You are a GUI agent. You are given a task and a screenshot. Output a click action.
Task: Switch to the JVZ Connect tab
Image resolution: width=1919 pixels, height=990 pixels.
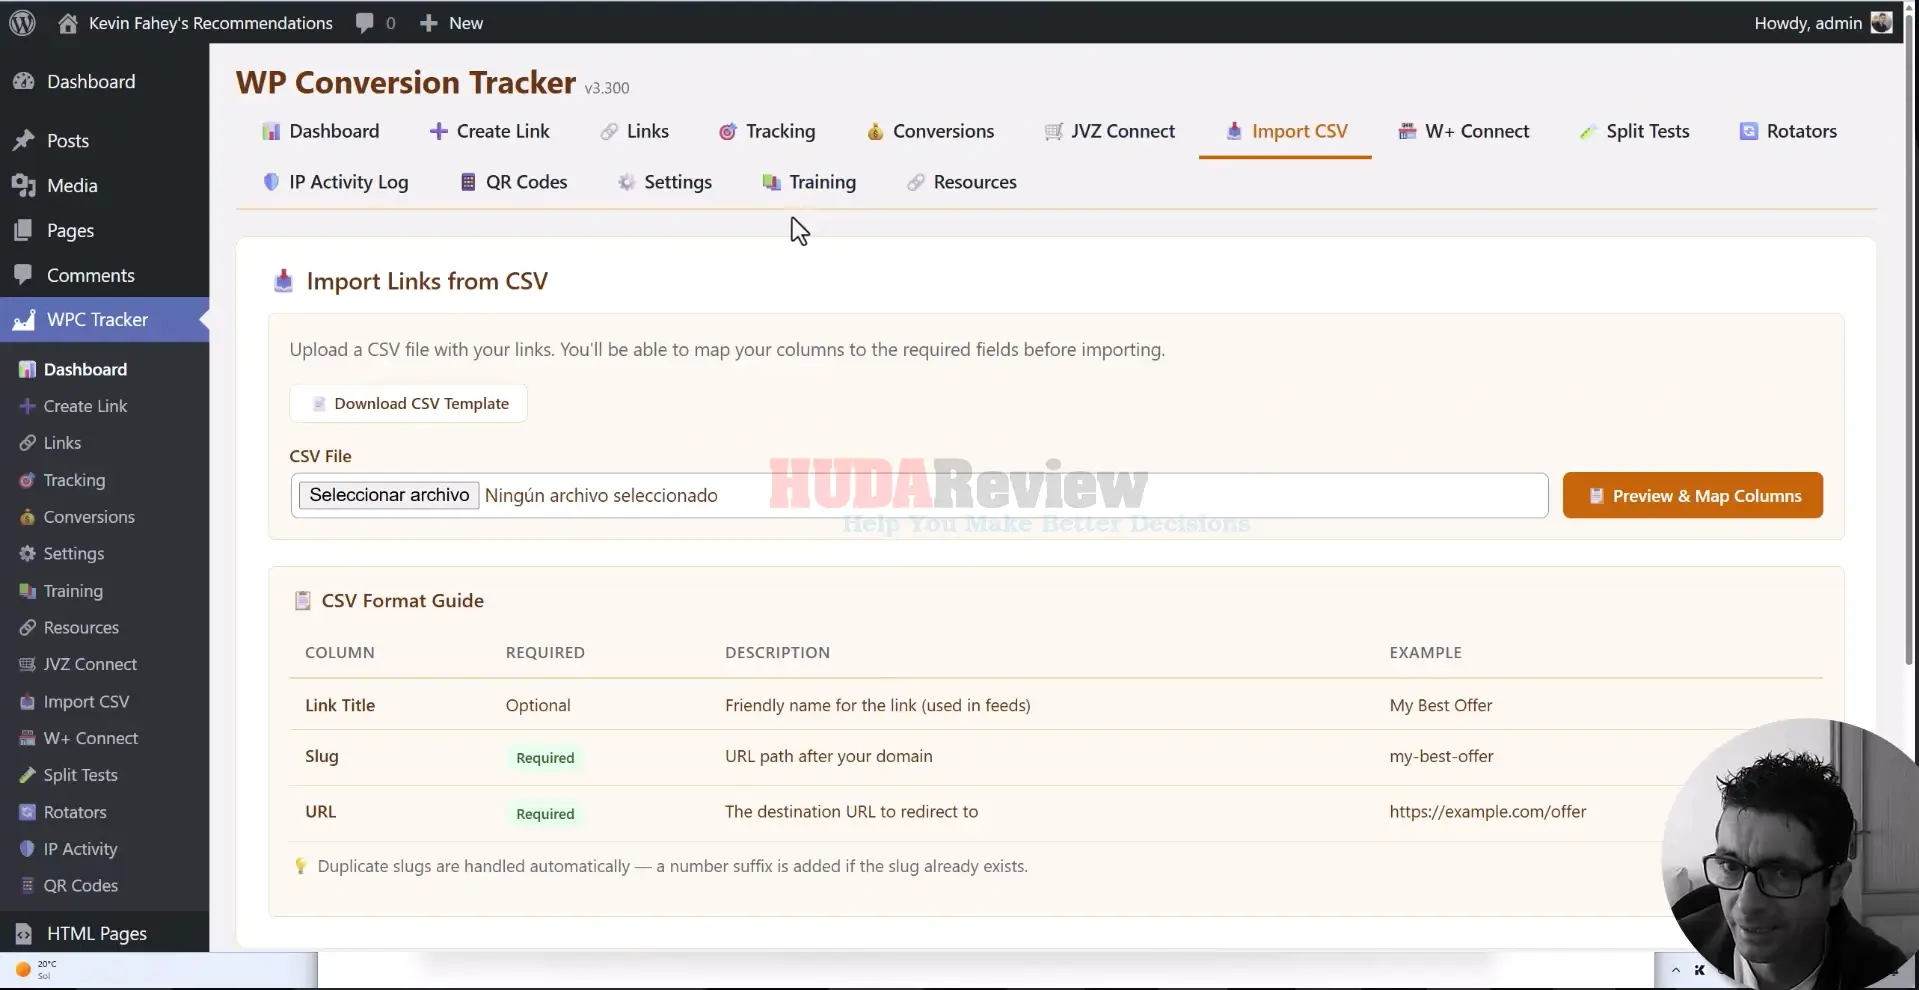point(1109,131)
